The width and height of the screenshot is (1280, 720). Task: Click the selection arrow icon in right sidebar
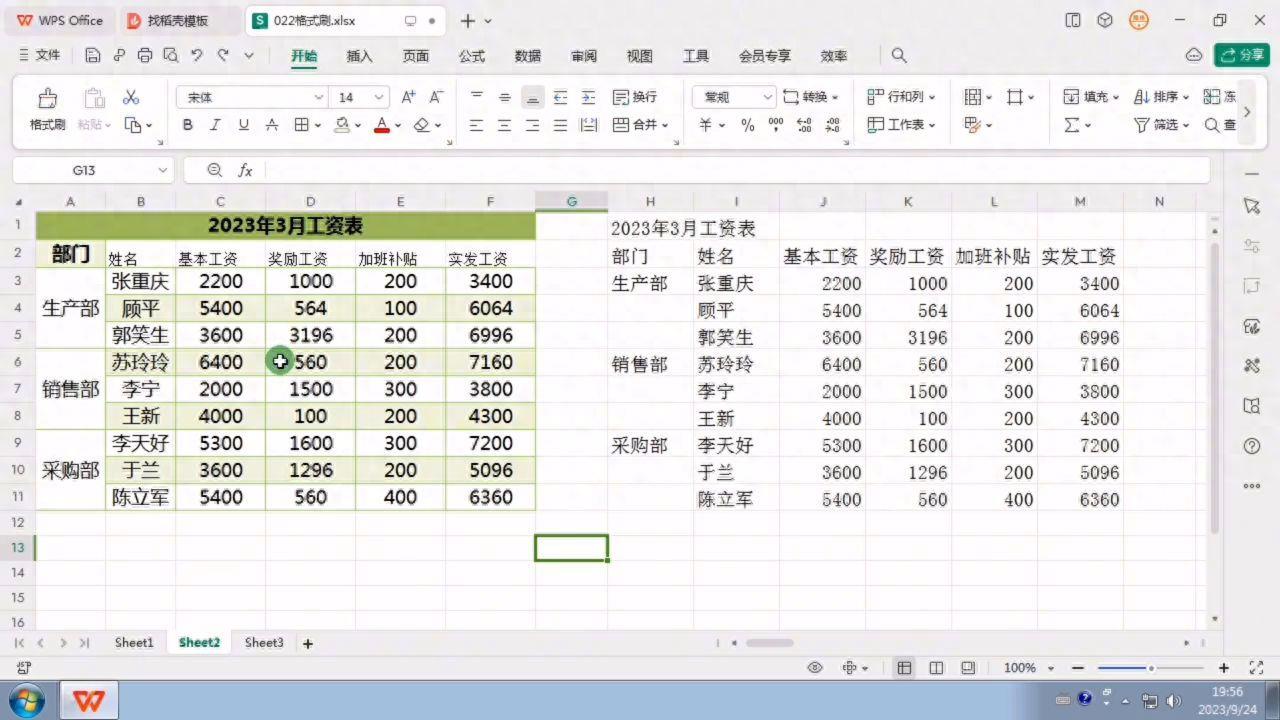(x=1252, y=205)
